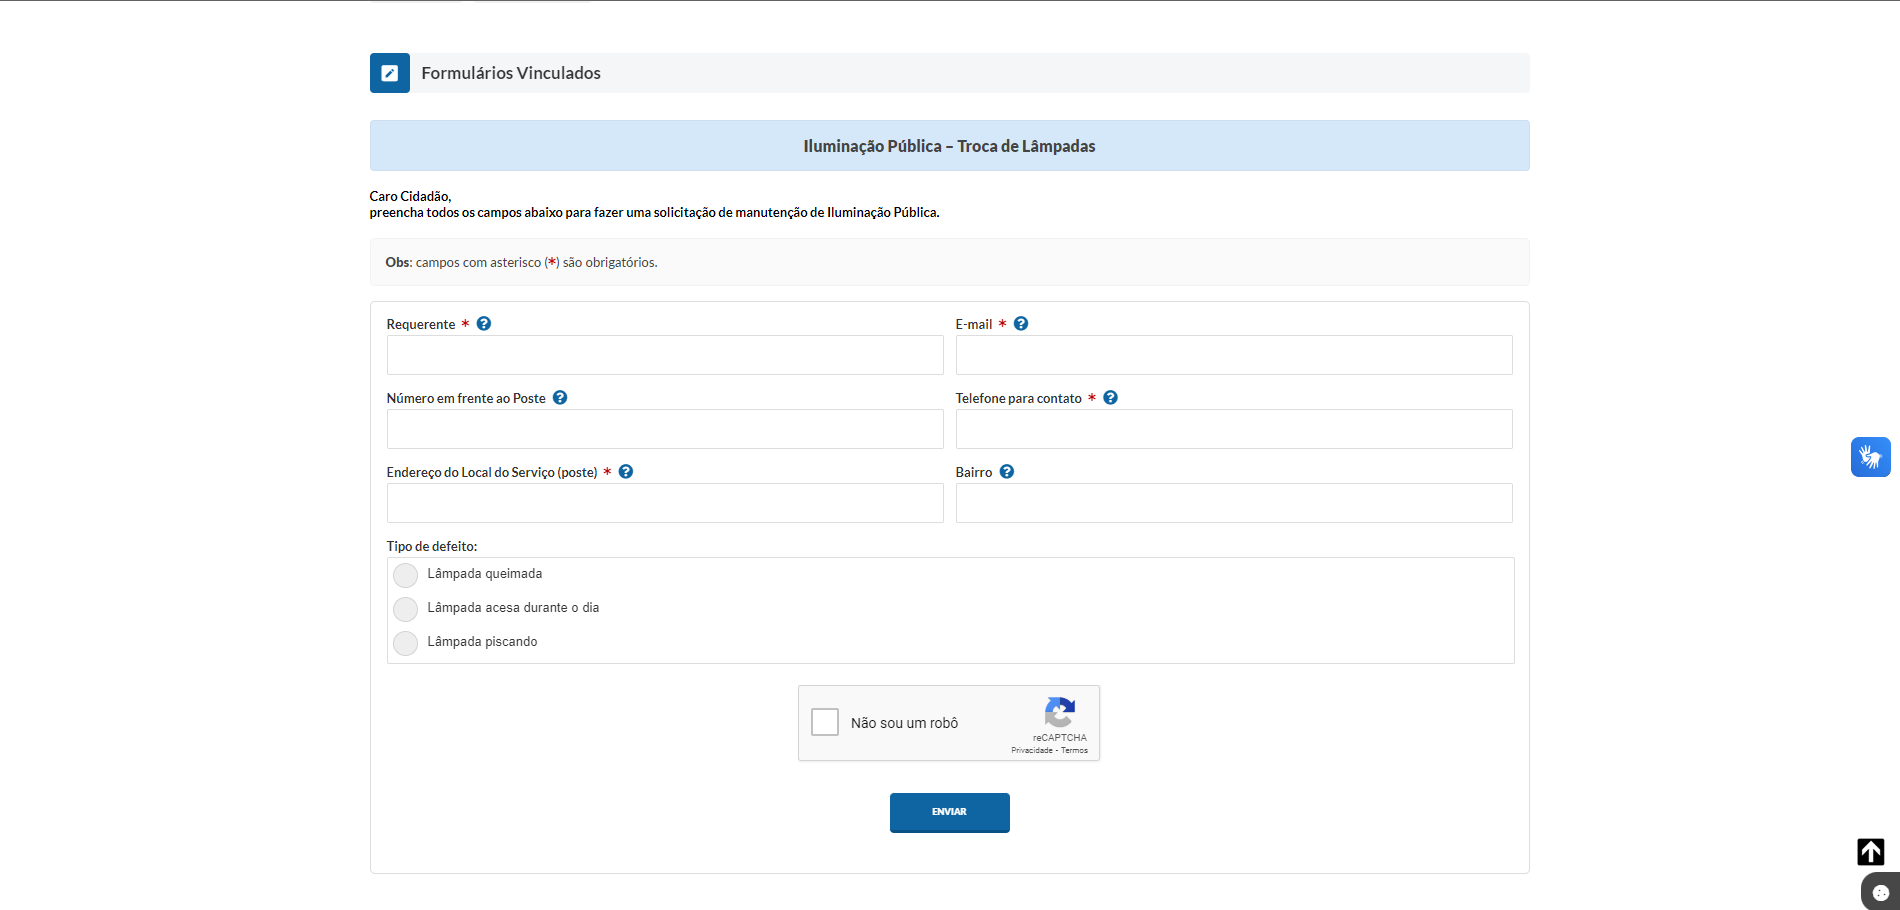Open help icon next to E-mail

(1021, 324)
